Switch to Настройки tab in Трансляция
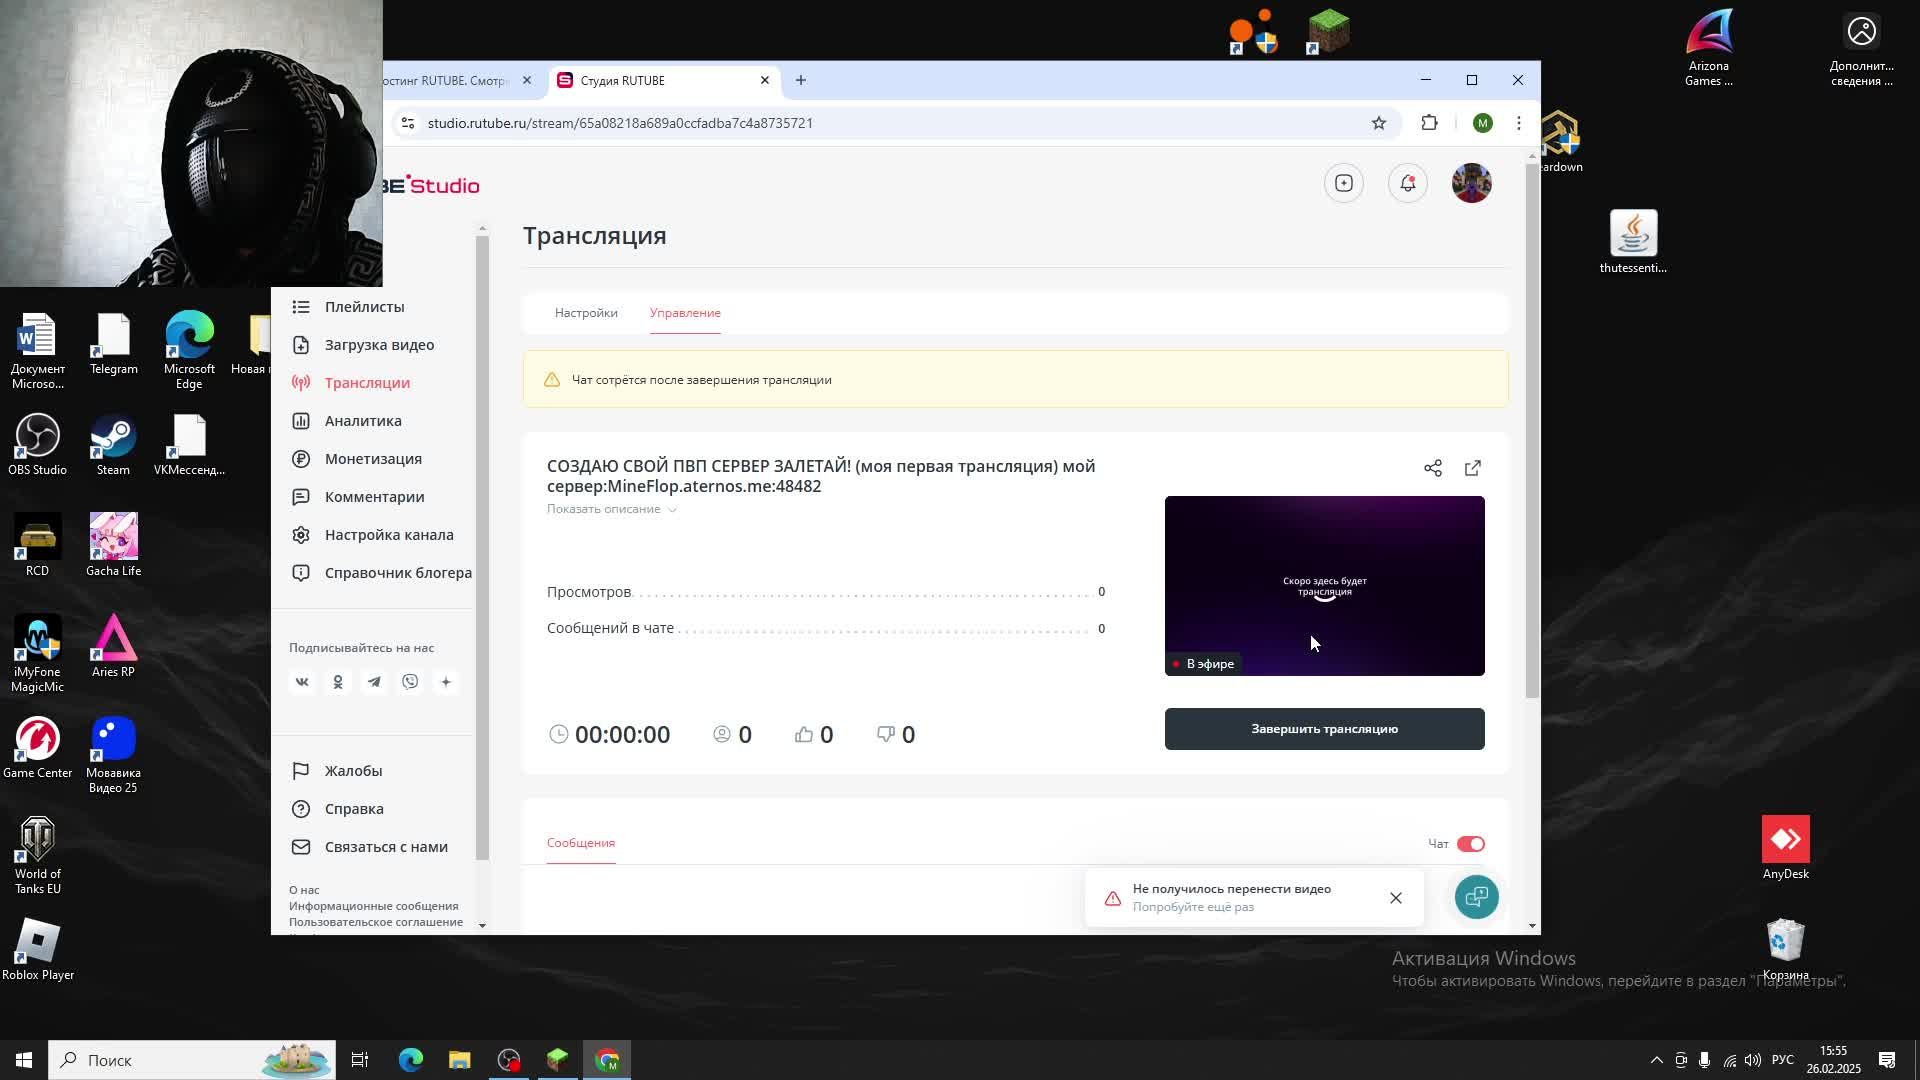Screen dimensions: 1920x1080 585,313
